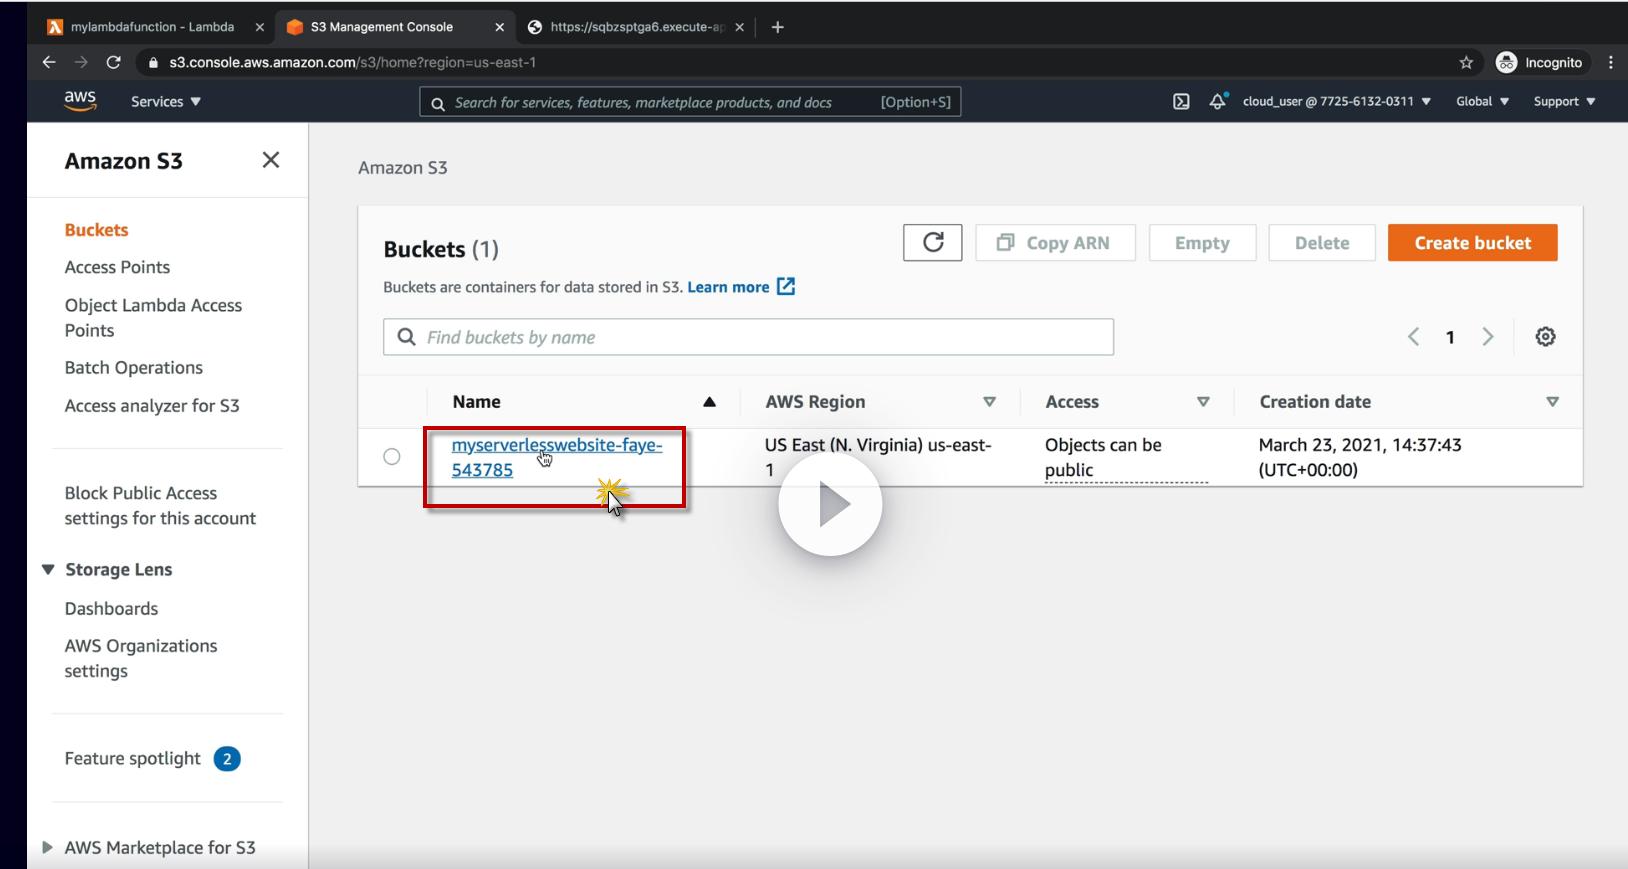Open the cloud_user account dropdown
This screenshot has height=869, width=1628.
[1336, 101]
